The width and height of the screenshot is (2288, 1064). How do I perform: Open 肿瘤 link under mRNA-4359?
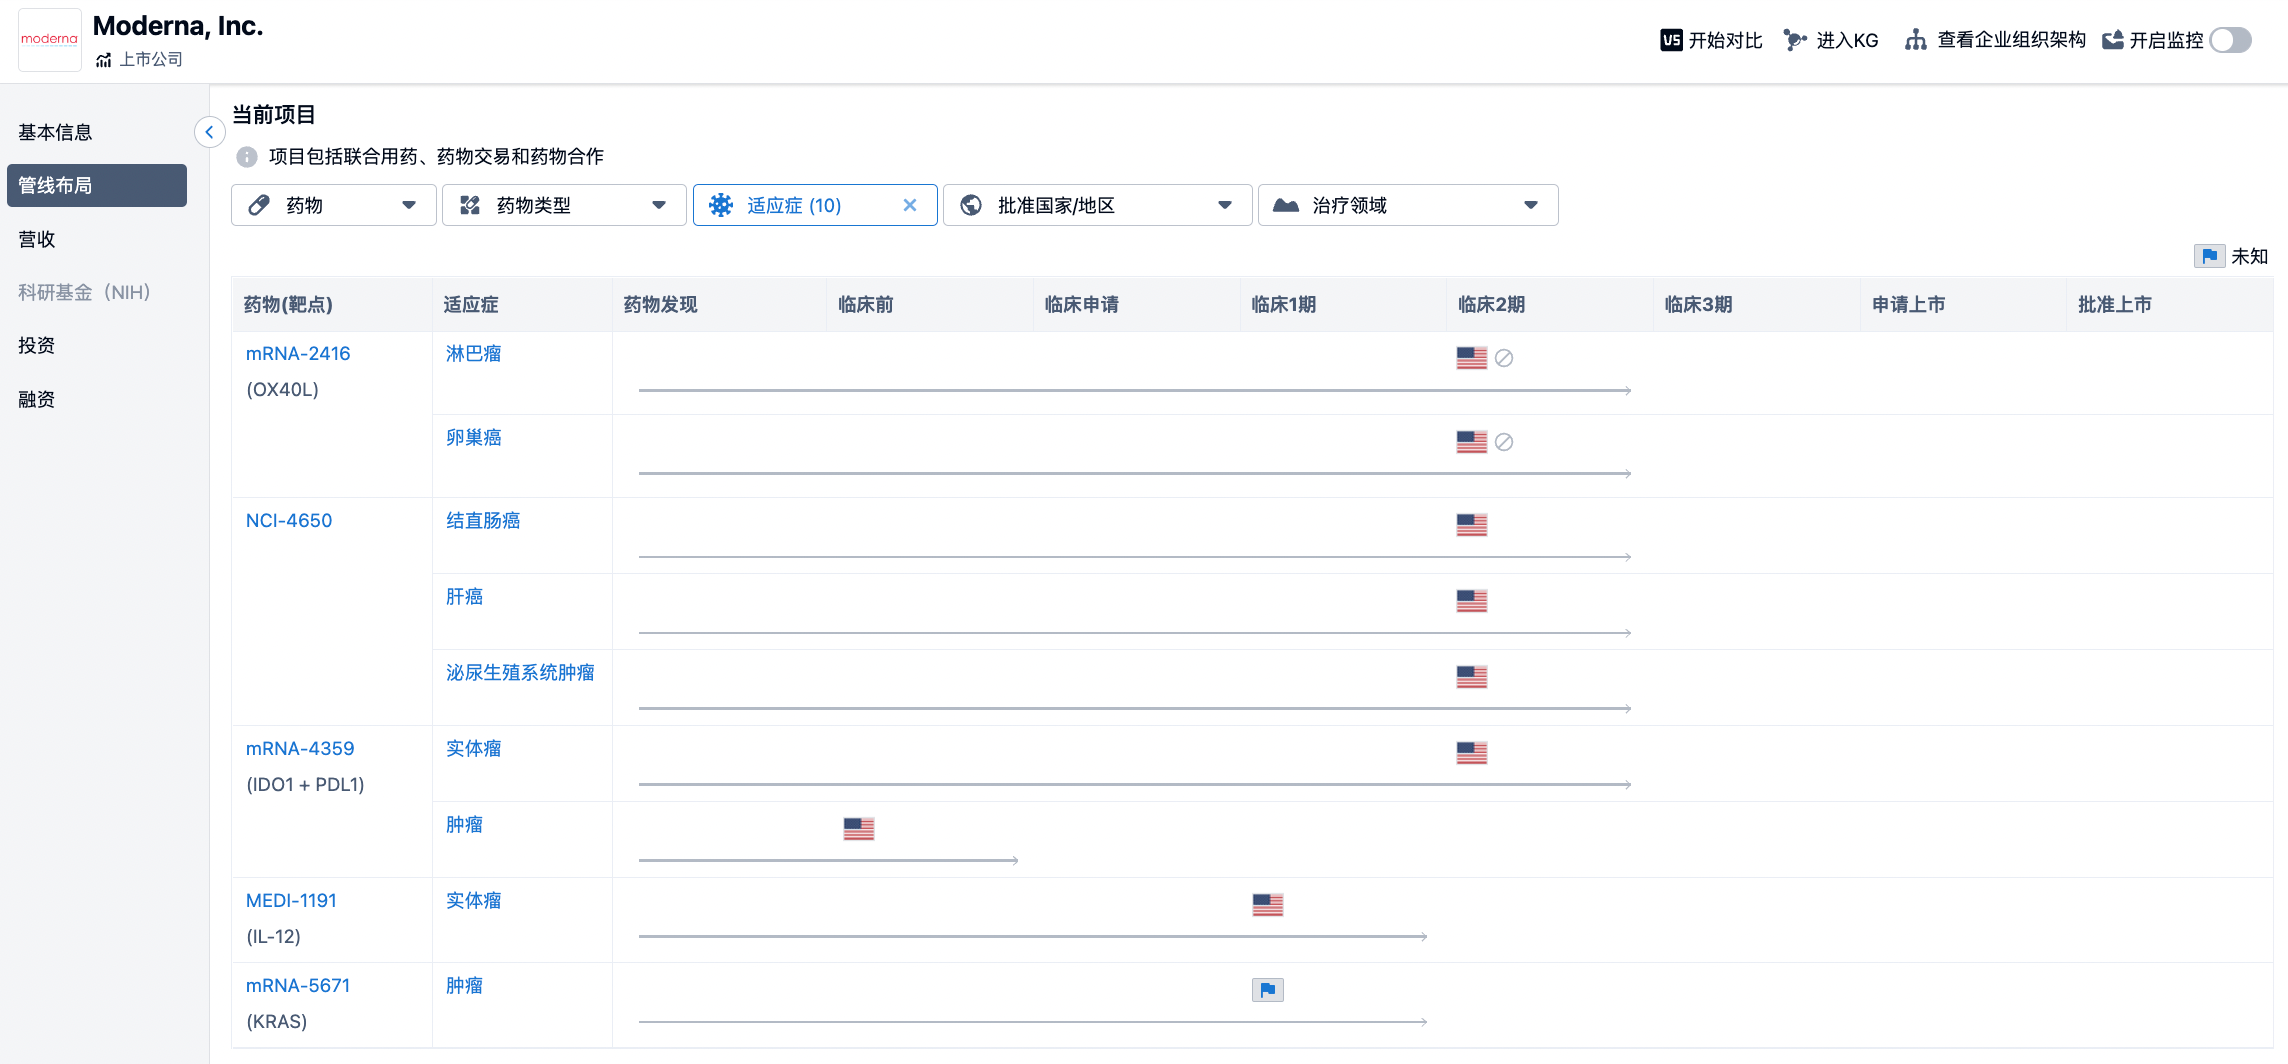465,824
